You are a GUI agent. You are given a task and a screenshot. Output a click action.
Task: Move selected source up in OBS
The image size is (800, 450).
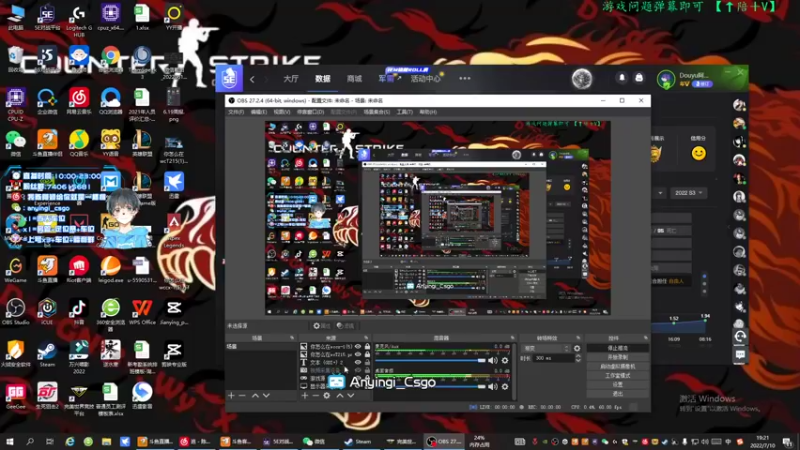[x=340, y=396]
